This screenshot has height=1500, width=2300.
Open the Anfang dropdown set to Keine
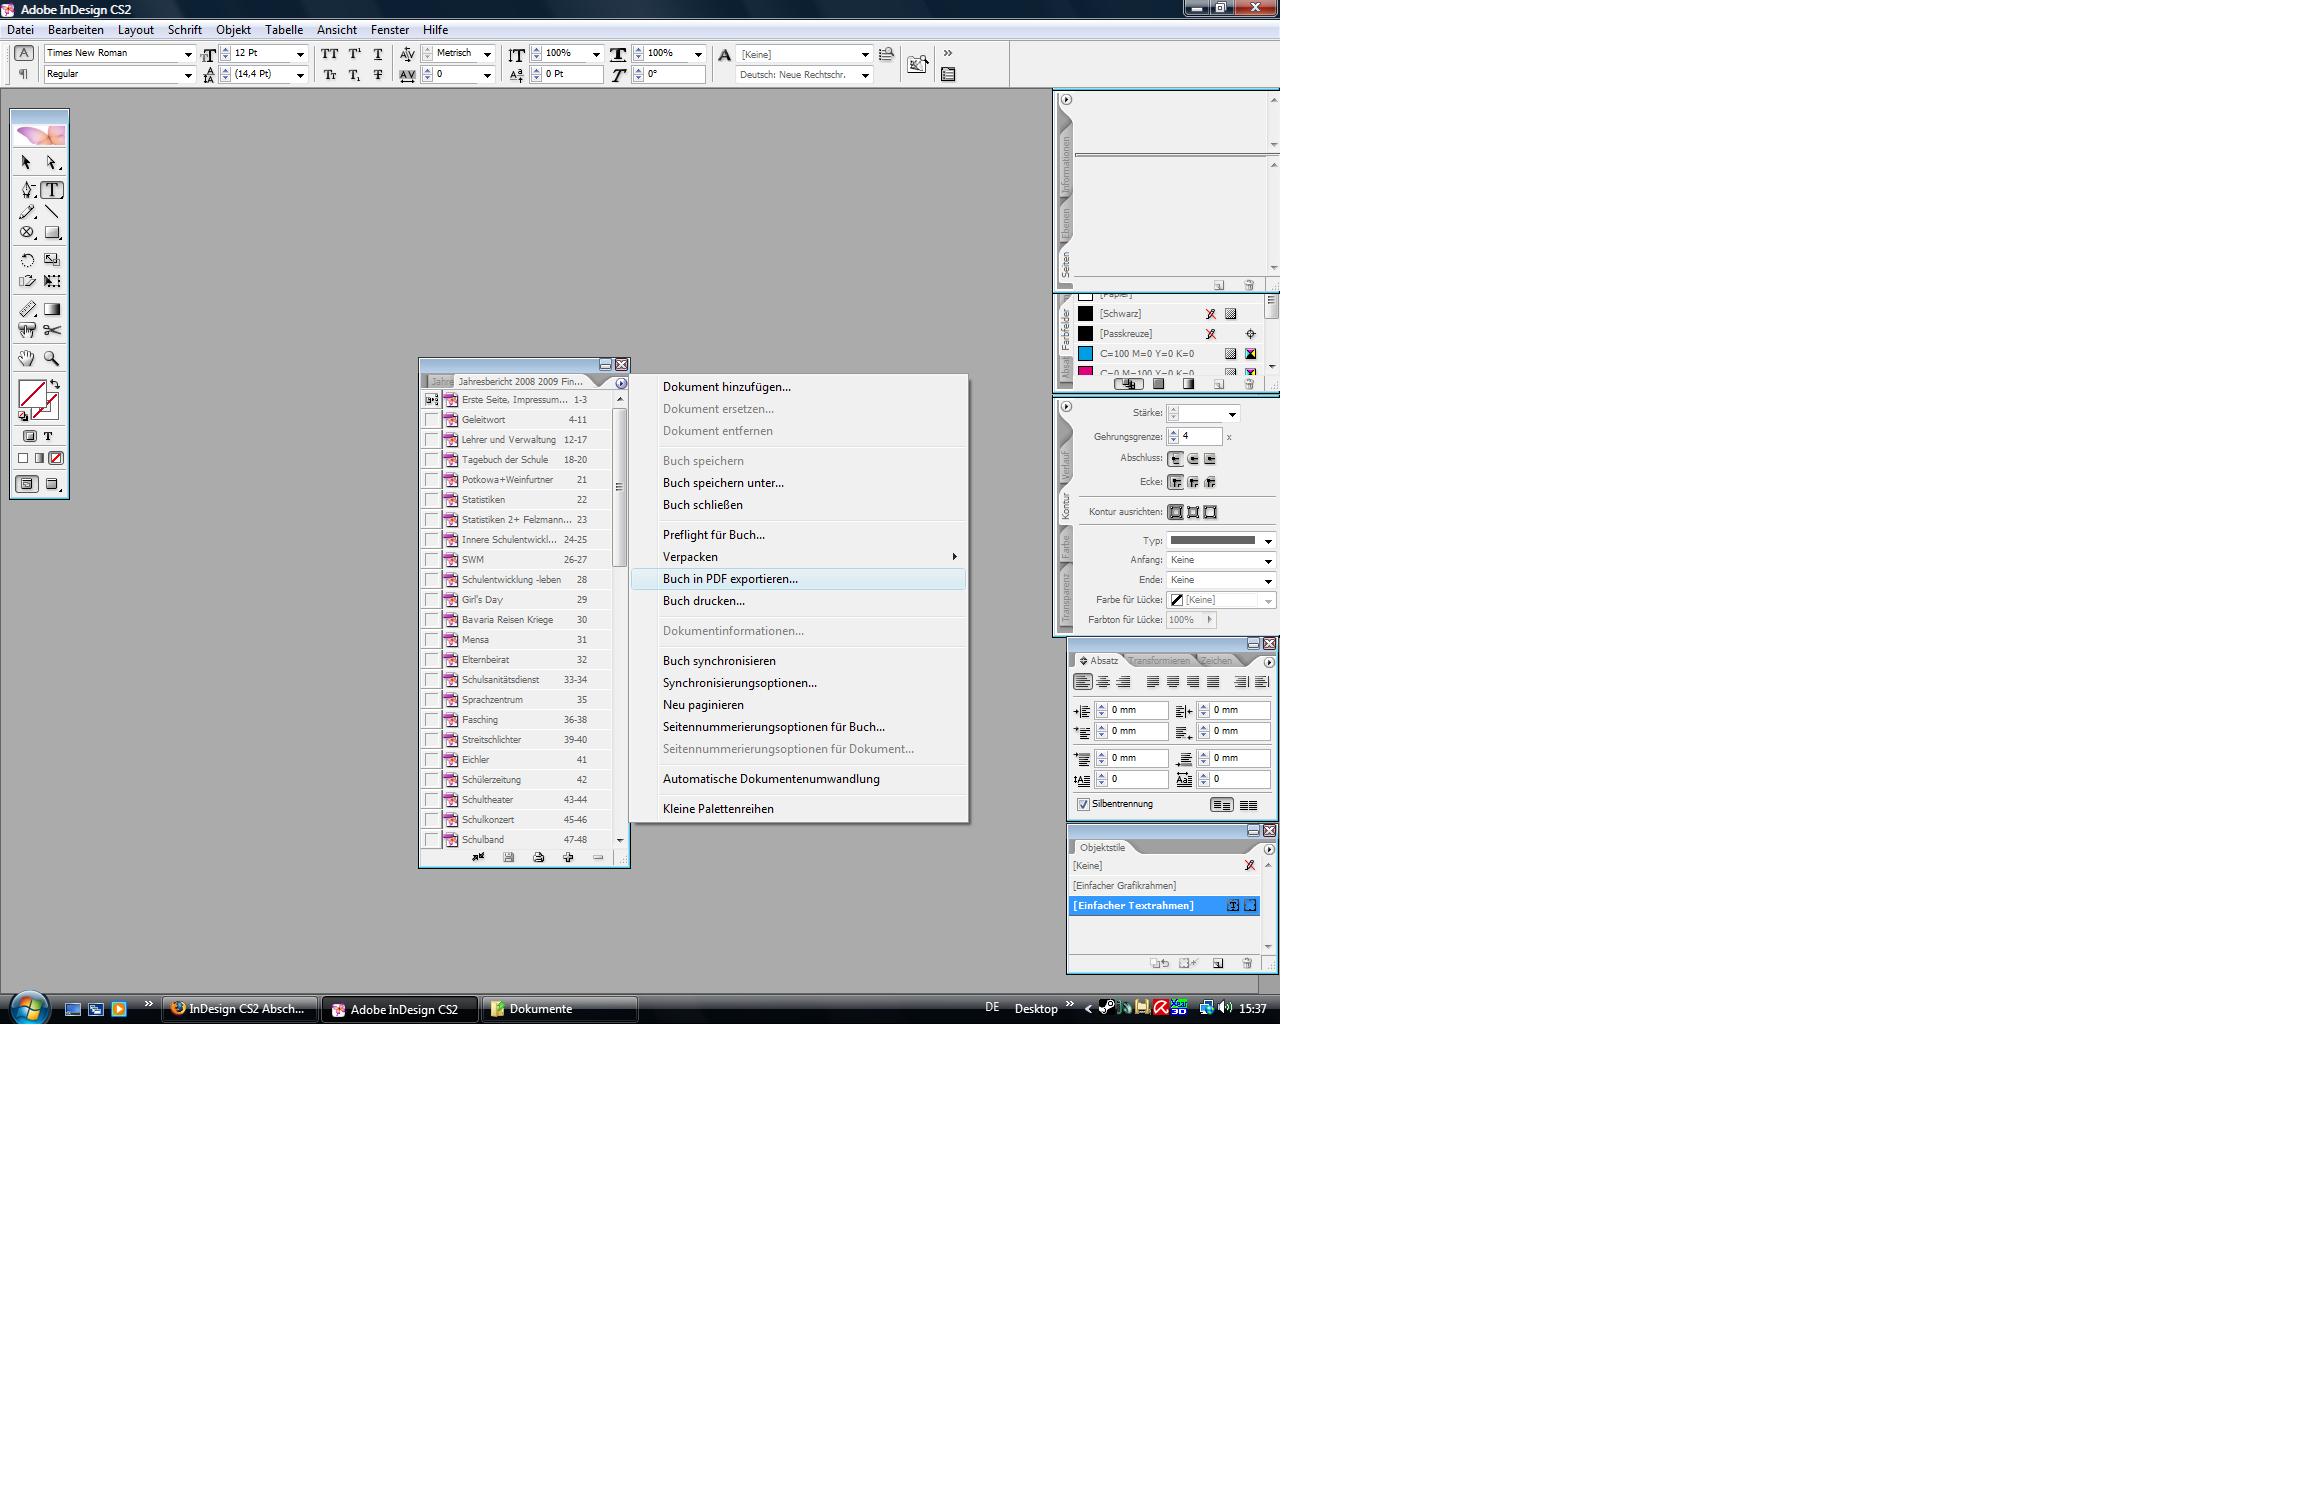(1268, 561)
